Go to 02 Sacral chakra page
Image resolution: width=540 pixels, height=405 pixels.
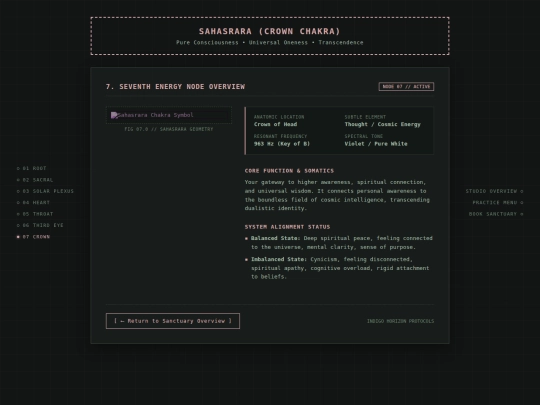point(35,180)
